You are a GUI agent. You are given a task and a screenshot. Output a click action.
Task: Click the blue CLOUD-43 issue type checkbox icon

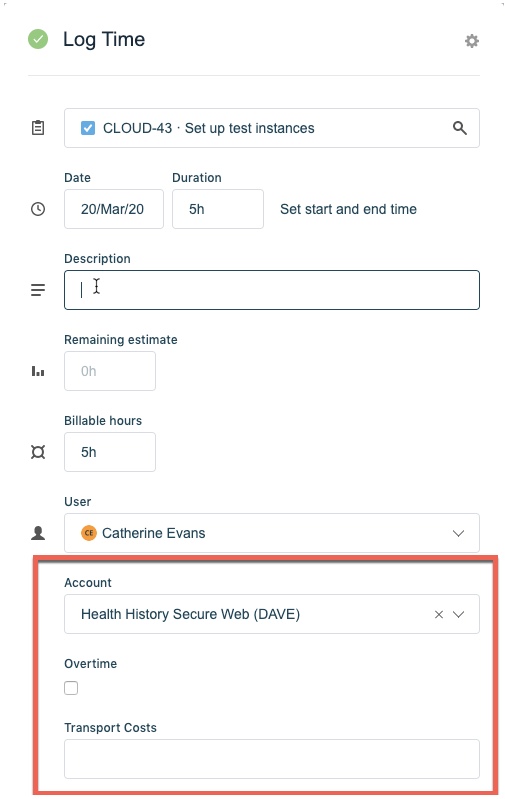(88, 128)
